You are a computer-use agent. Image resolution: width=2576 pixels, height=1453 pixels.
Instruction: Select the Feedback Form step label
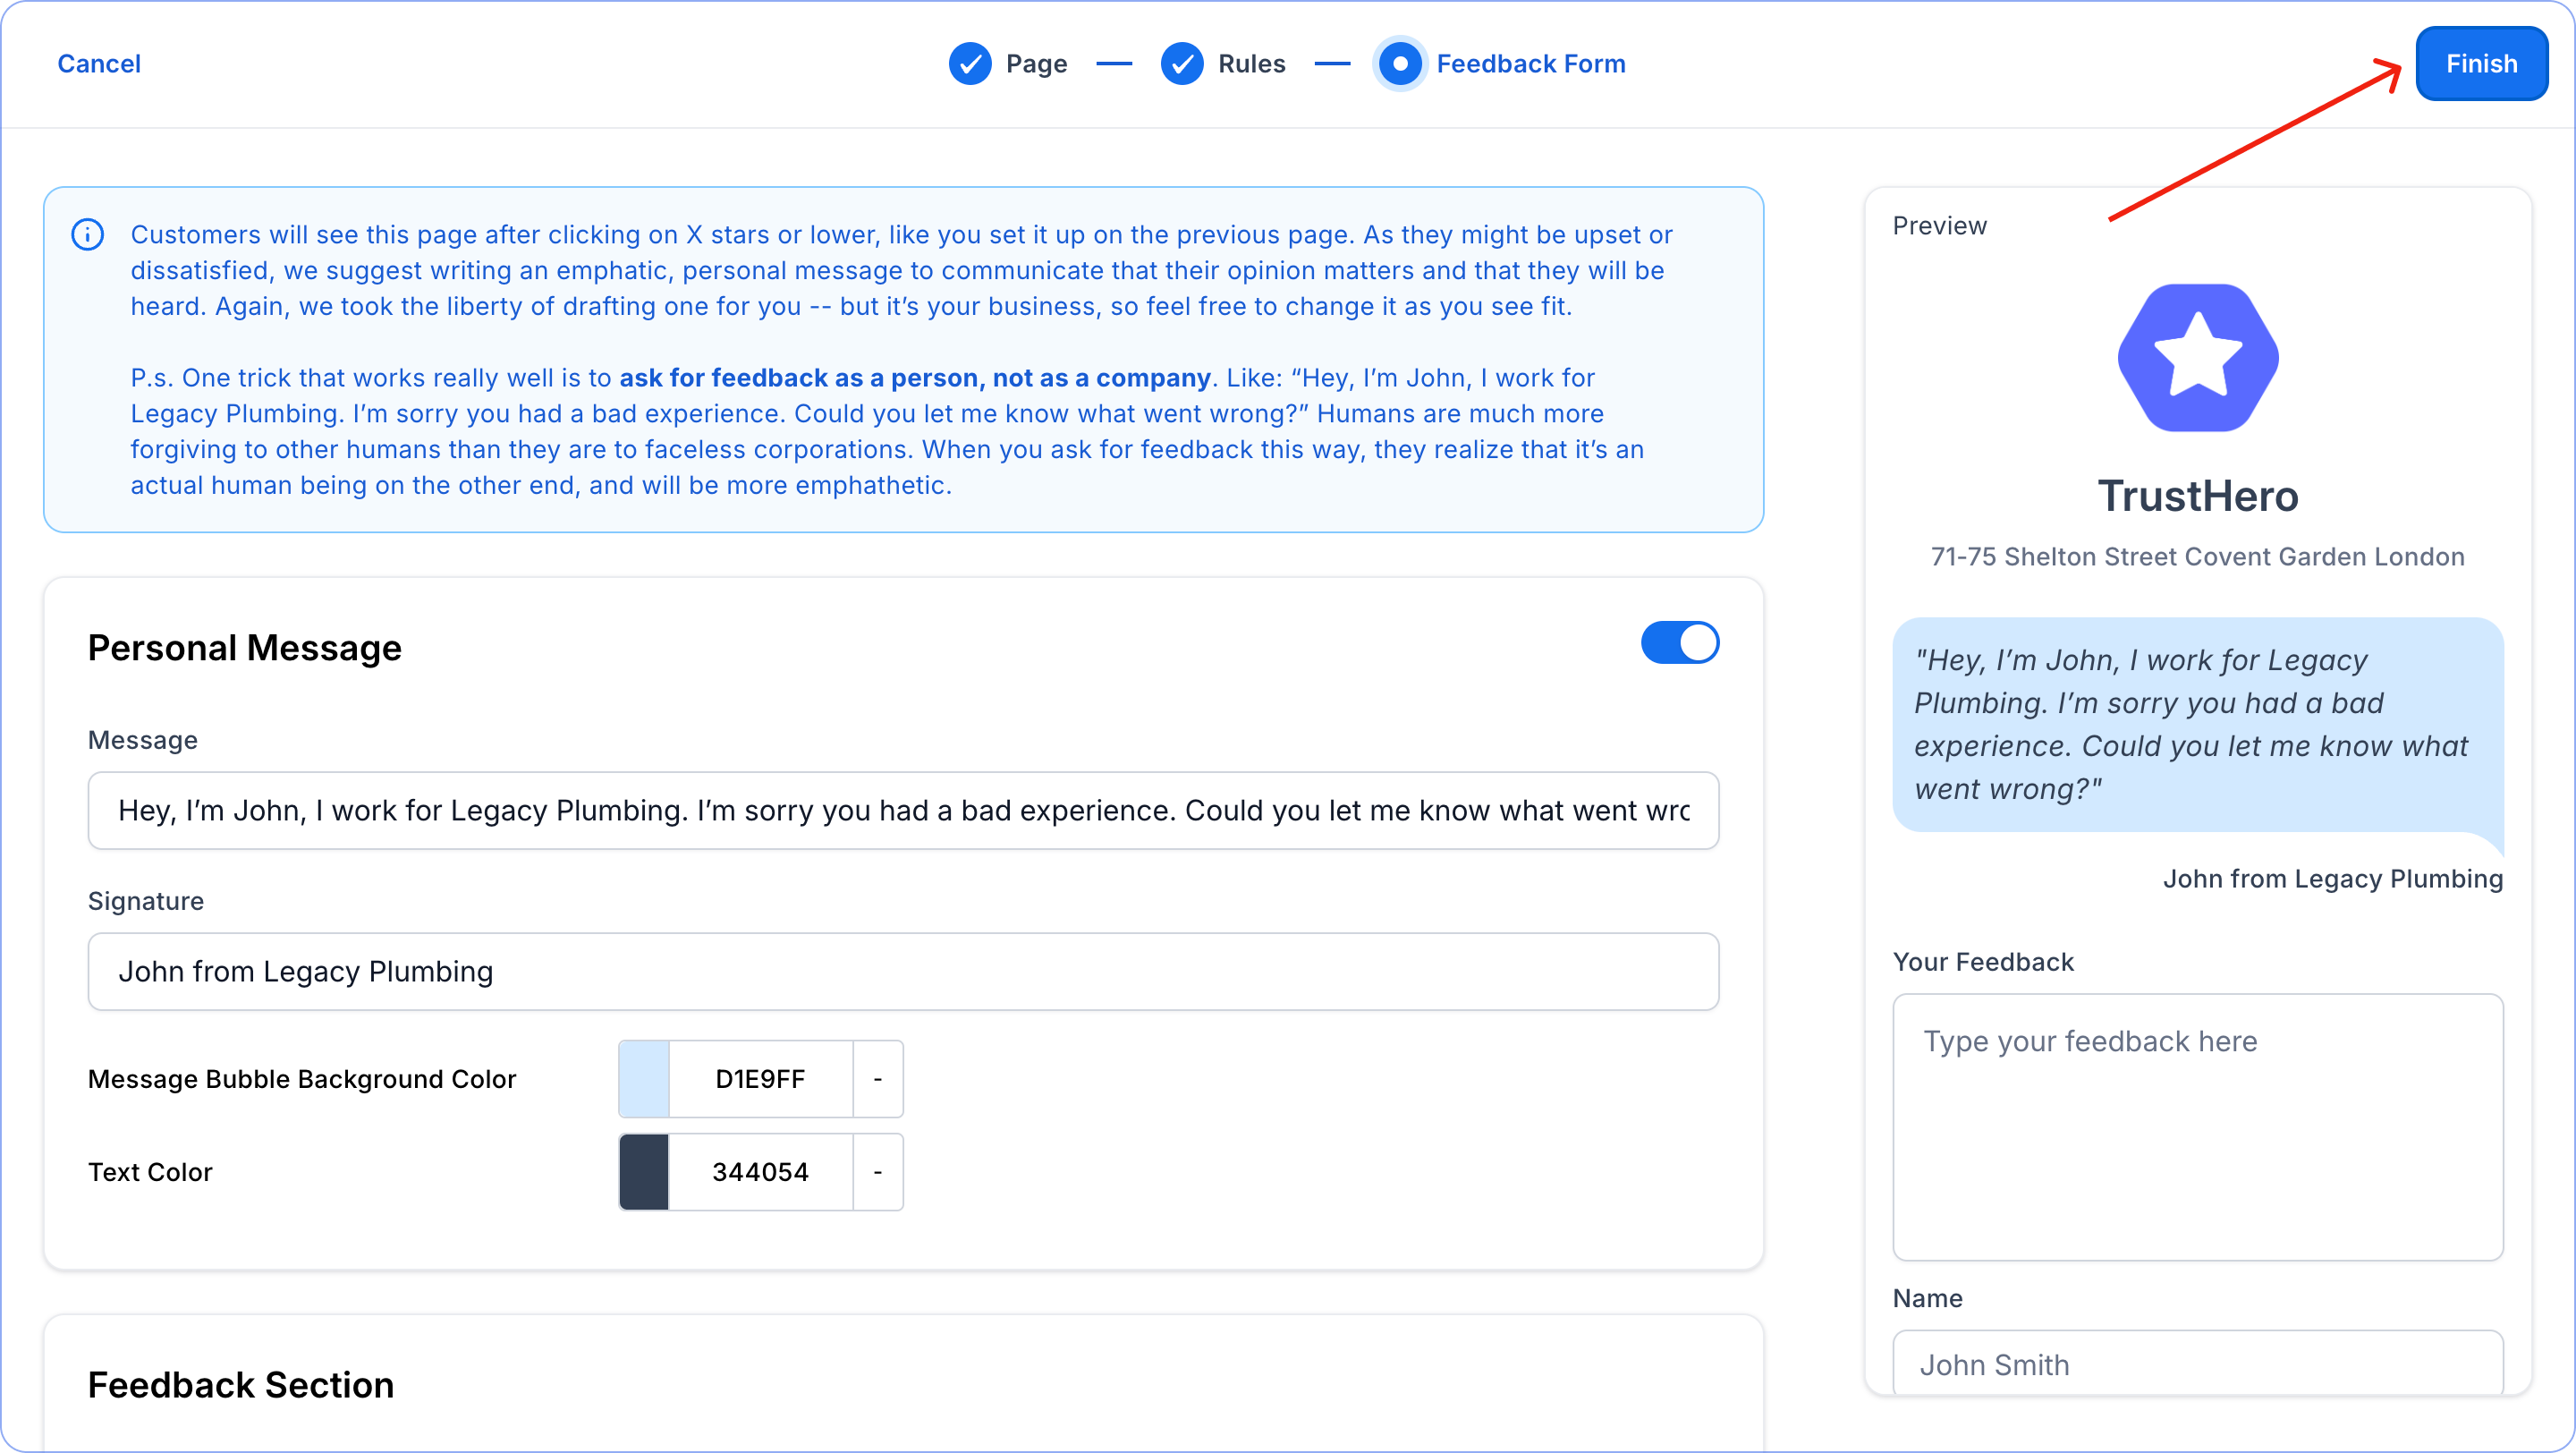[1530, 64]
